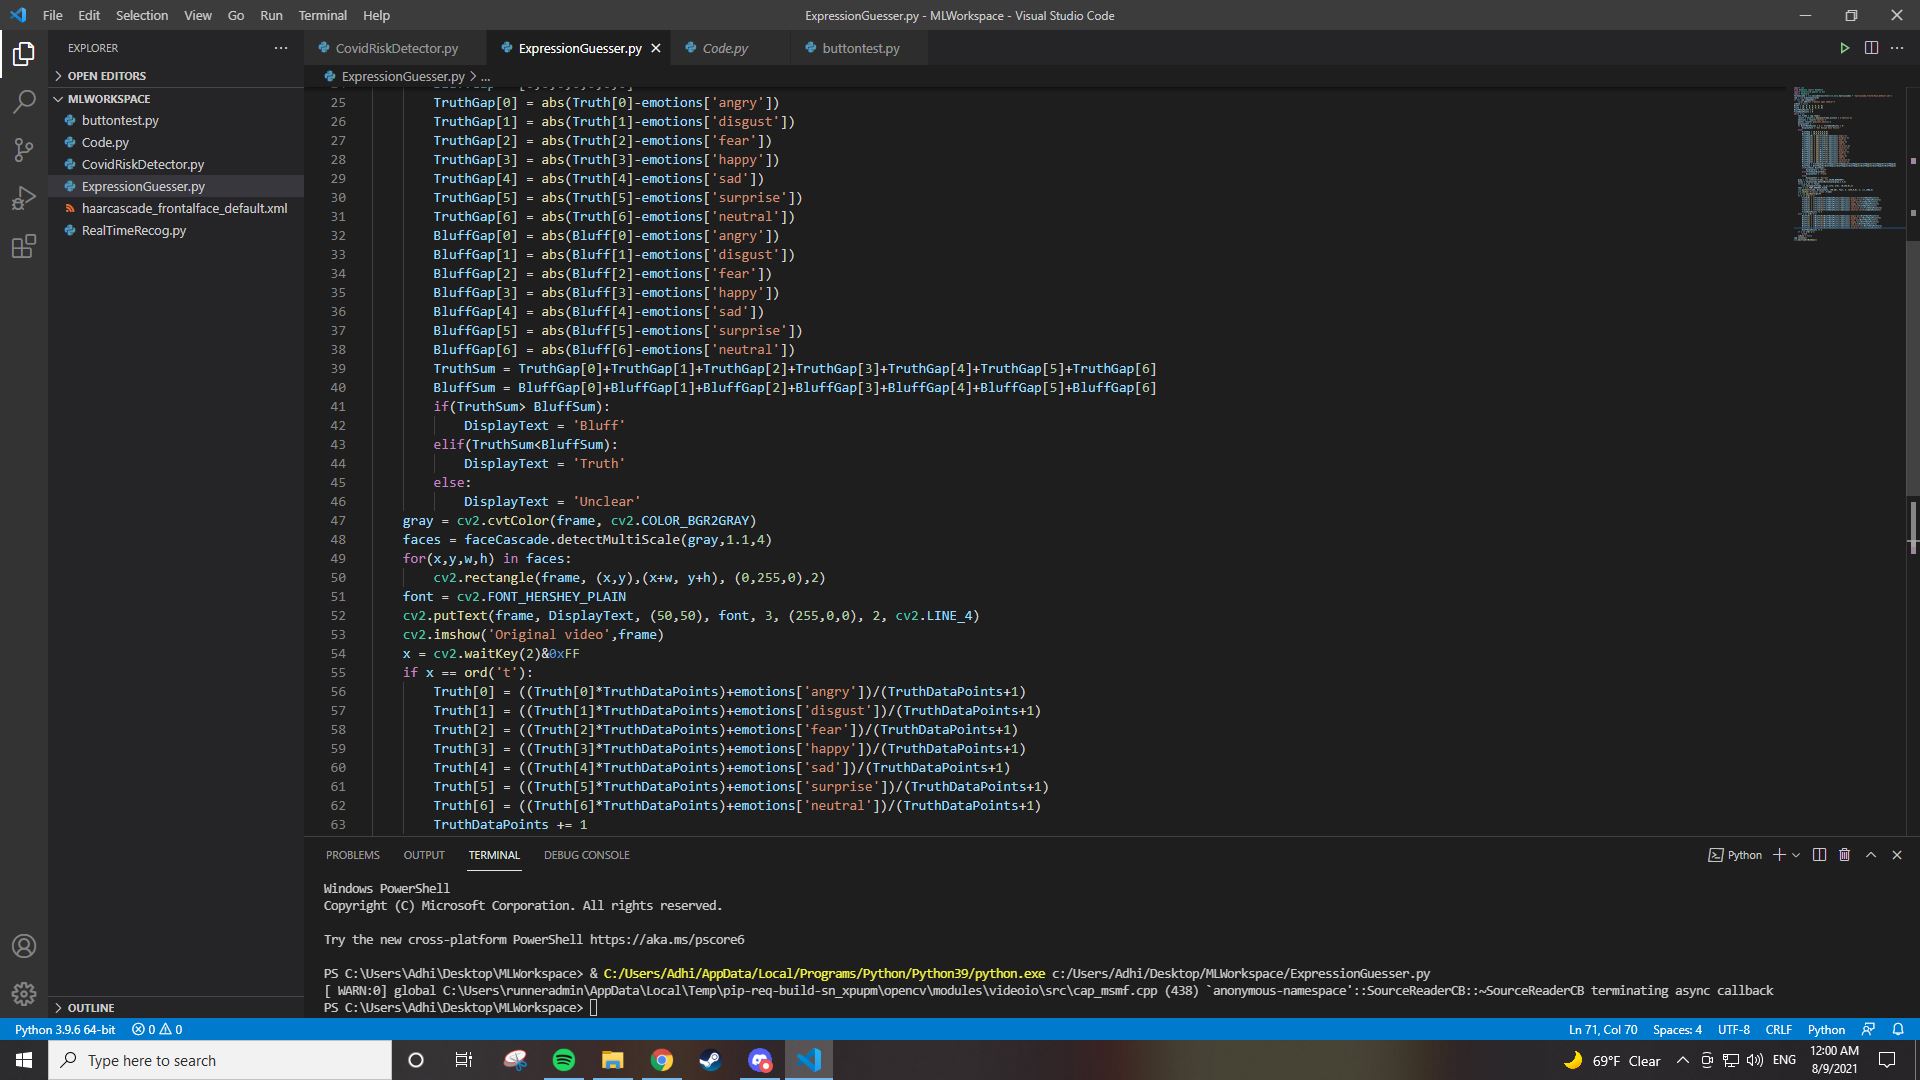Switch to the CovidRiskDetector.py tab
1920x1080 pixels.
pos(396,48)
